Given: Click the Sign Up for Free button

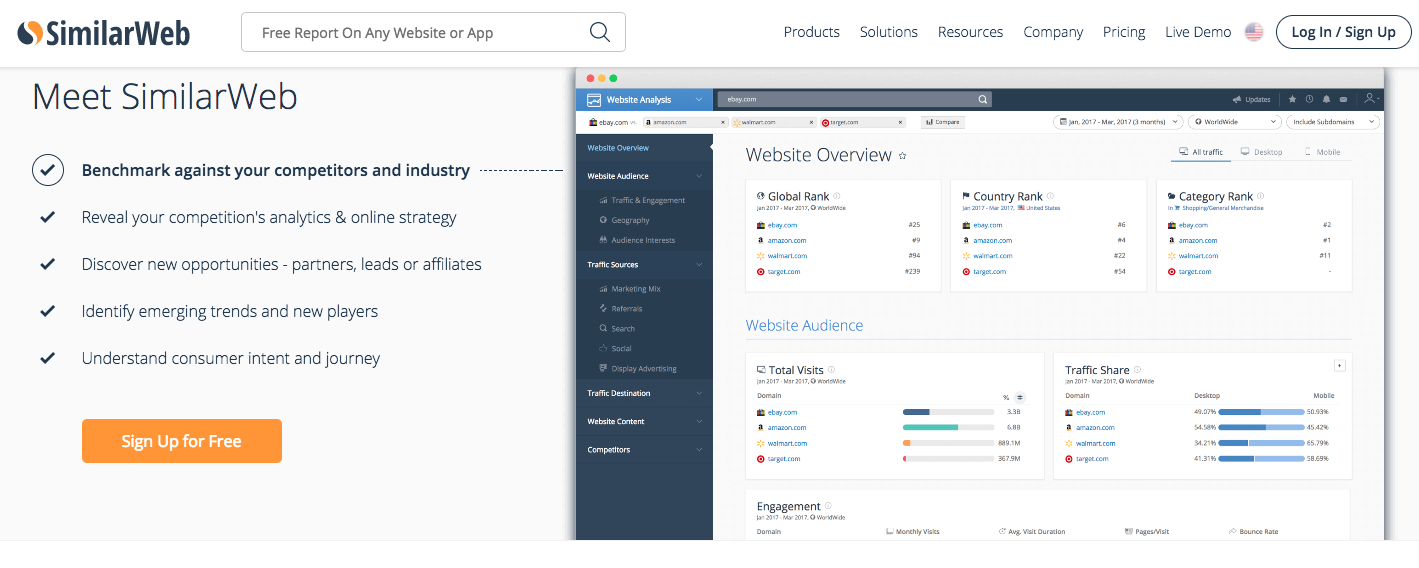Looking at the screenshot, I should (x=182, y=441).
